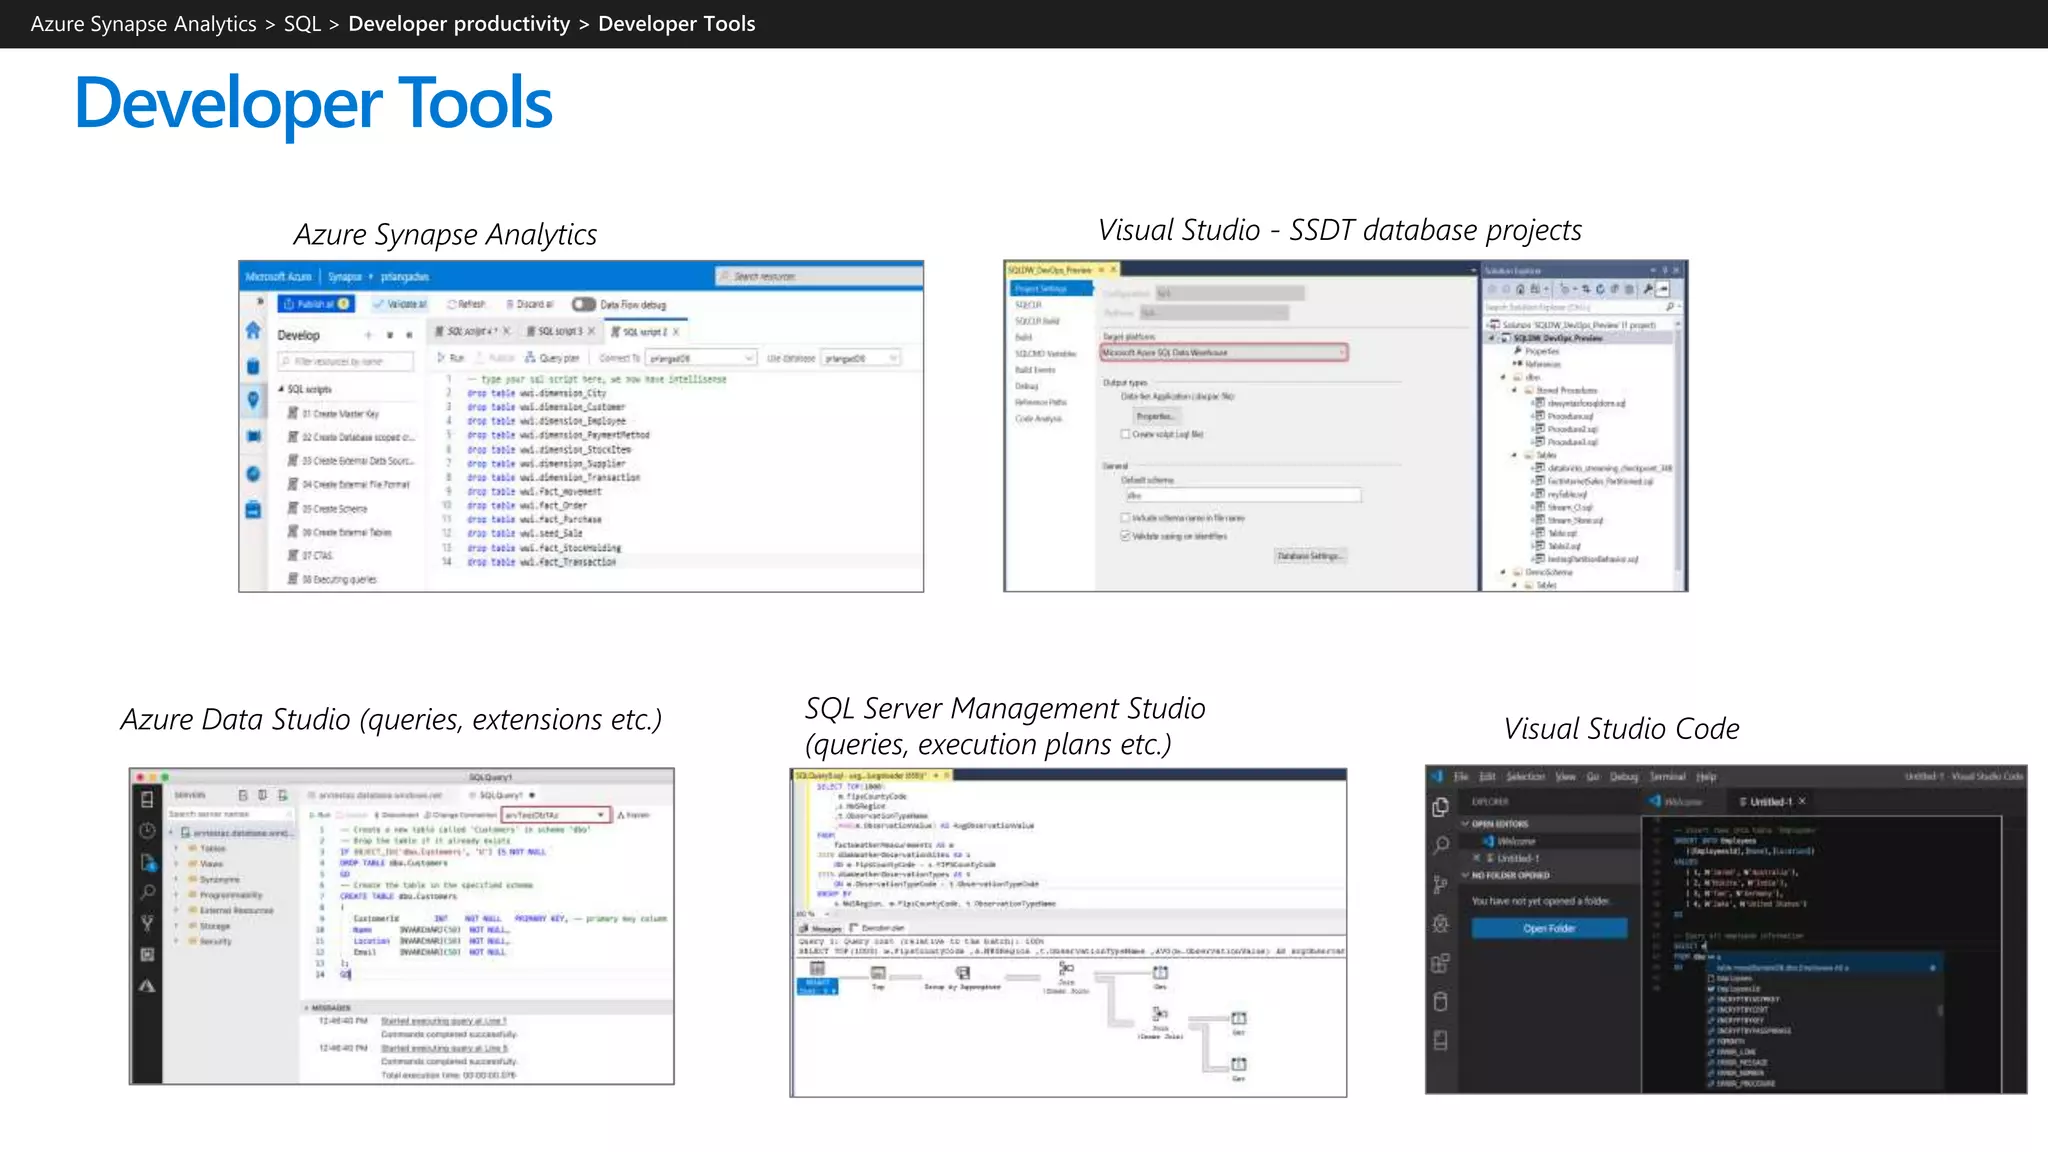Screen dimensions: 2048x1152
Task: Check Include schema name in file name
Action: pos(1125,518)
